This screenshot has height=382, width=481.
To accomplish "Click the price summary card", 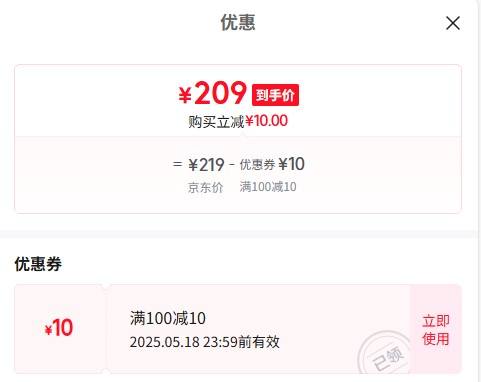I will coord(238,139).
